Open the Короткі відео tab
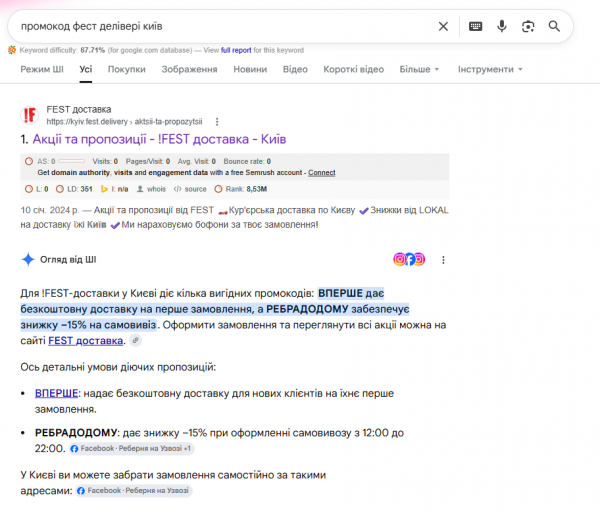Screen dimensions: 600x512 click(x=354, y=69)
